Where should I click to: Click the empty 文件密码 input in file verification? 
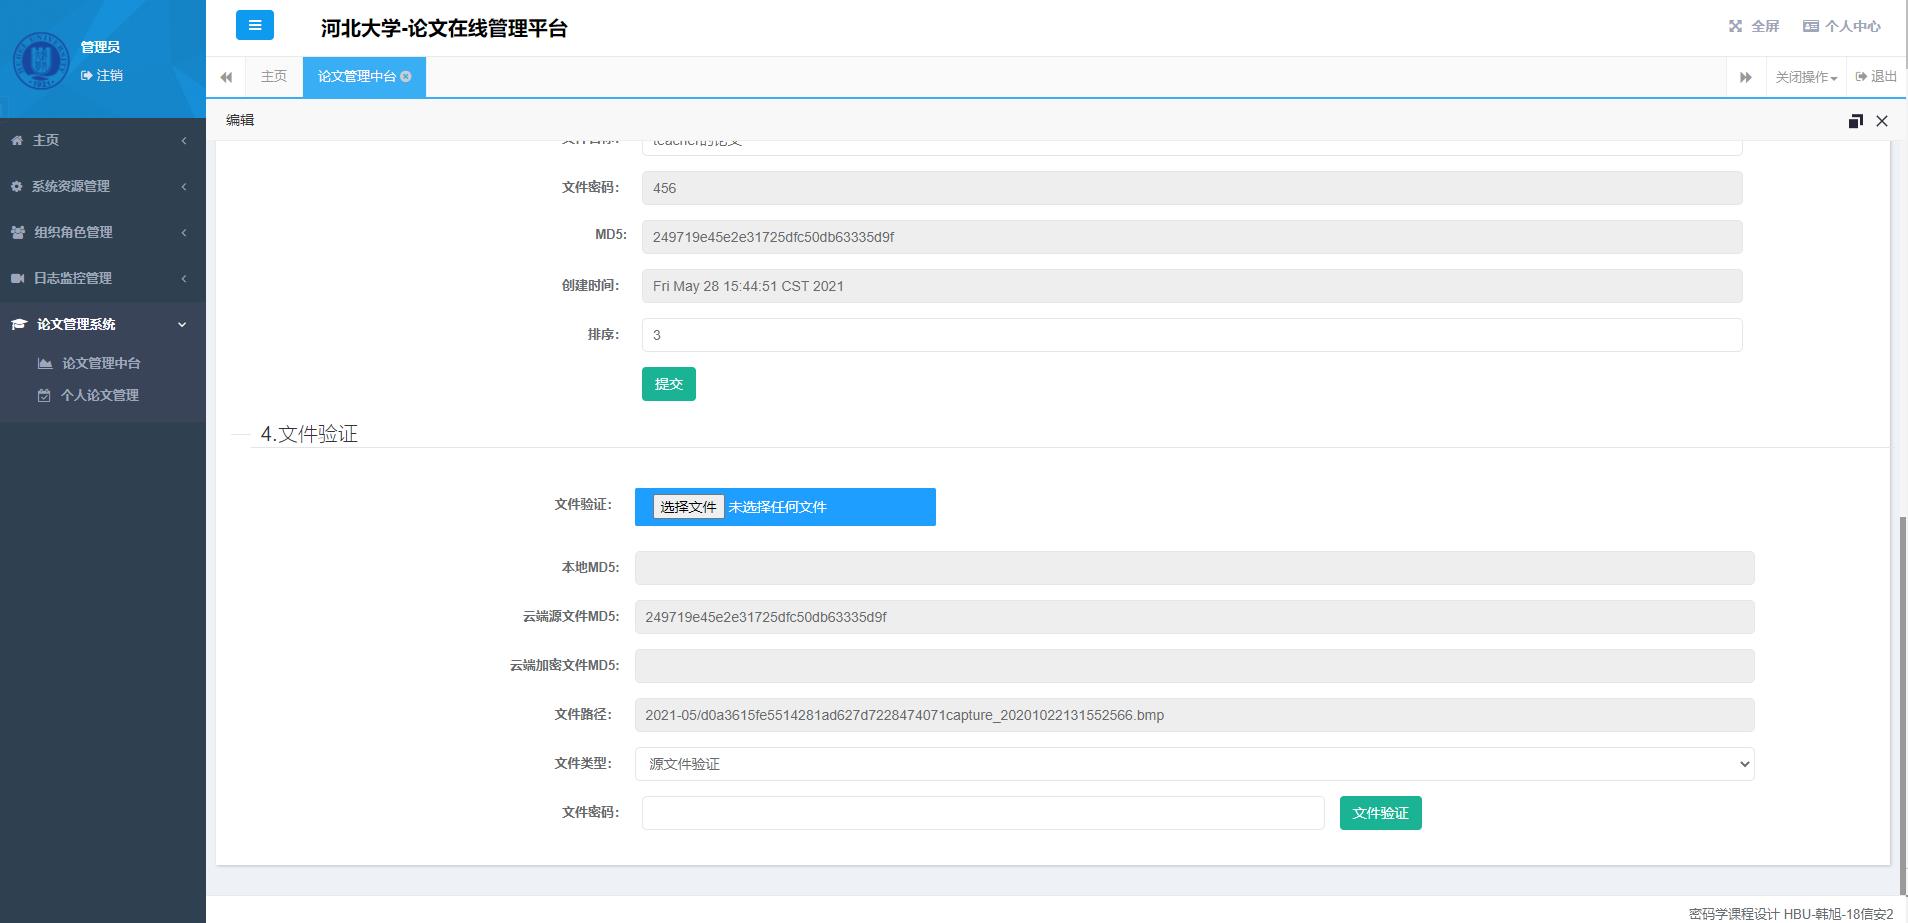(x=983, y=813)
